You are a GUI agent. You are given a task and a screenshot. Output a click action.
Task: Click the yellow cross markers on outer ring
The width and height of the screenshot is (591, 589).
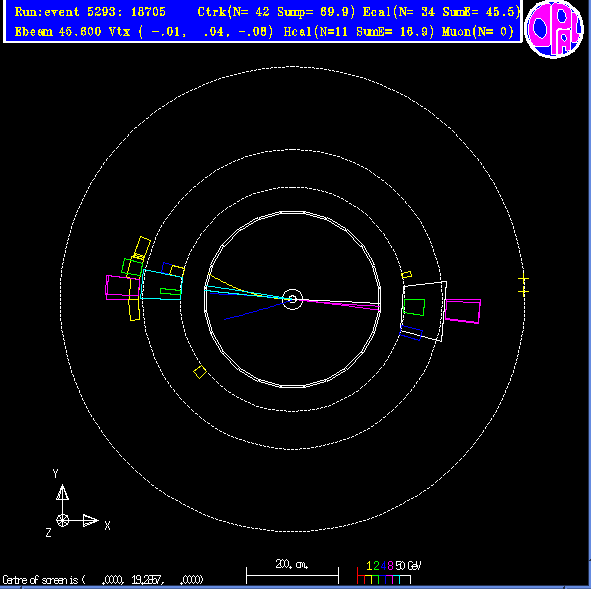pyautogui.click(x=523, y=285)
